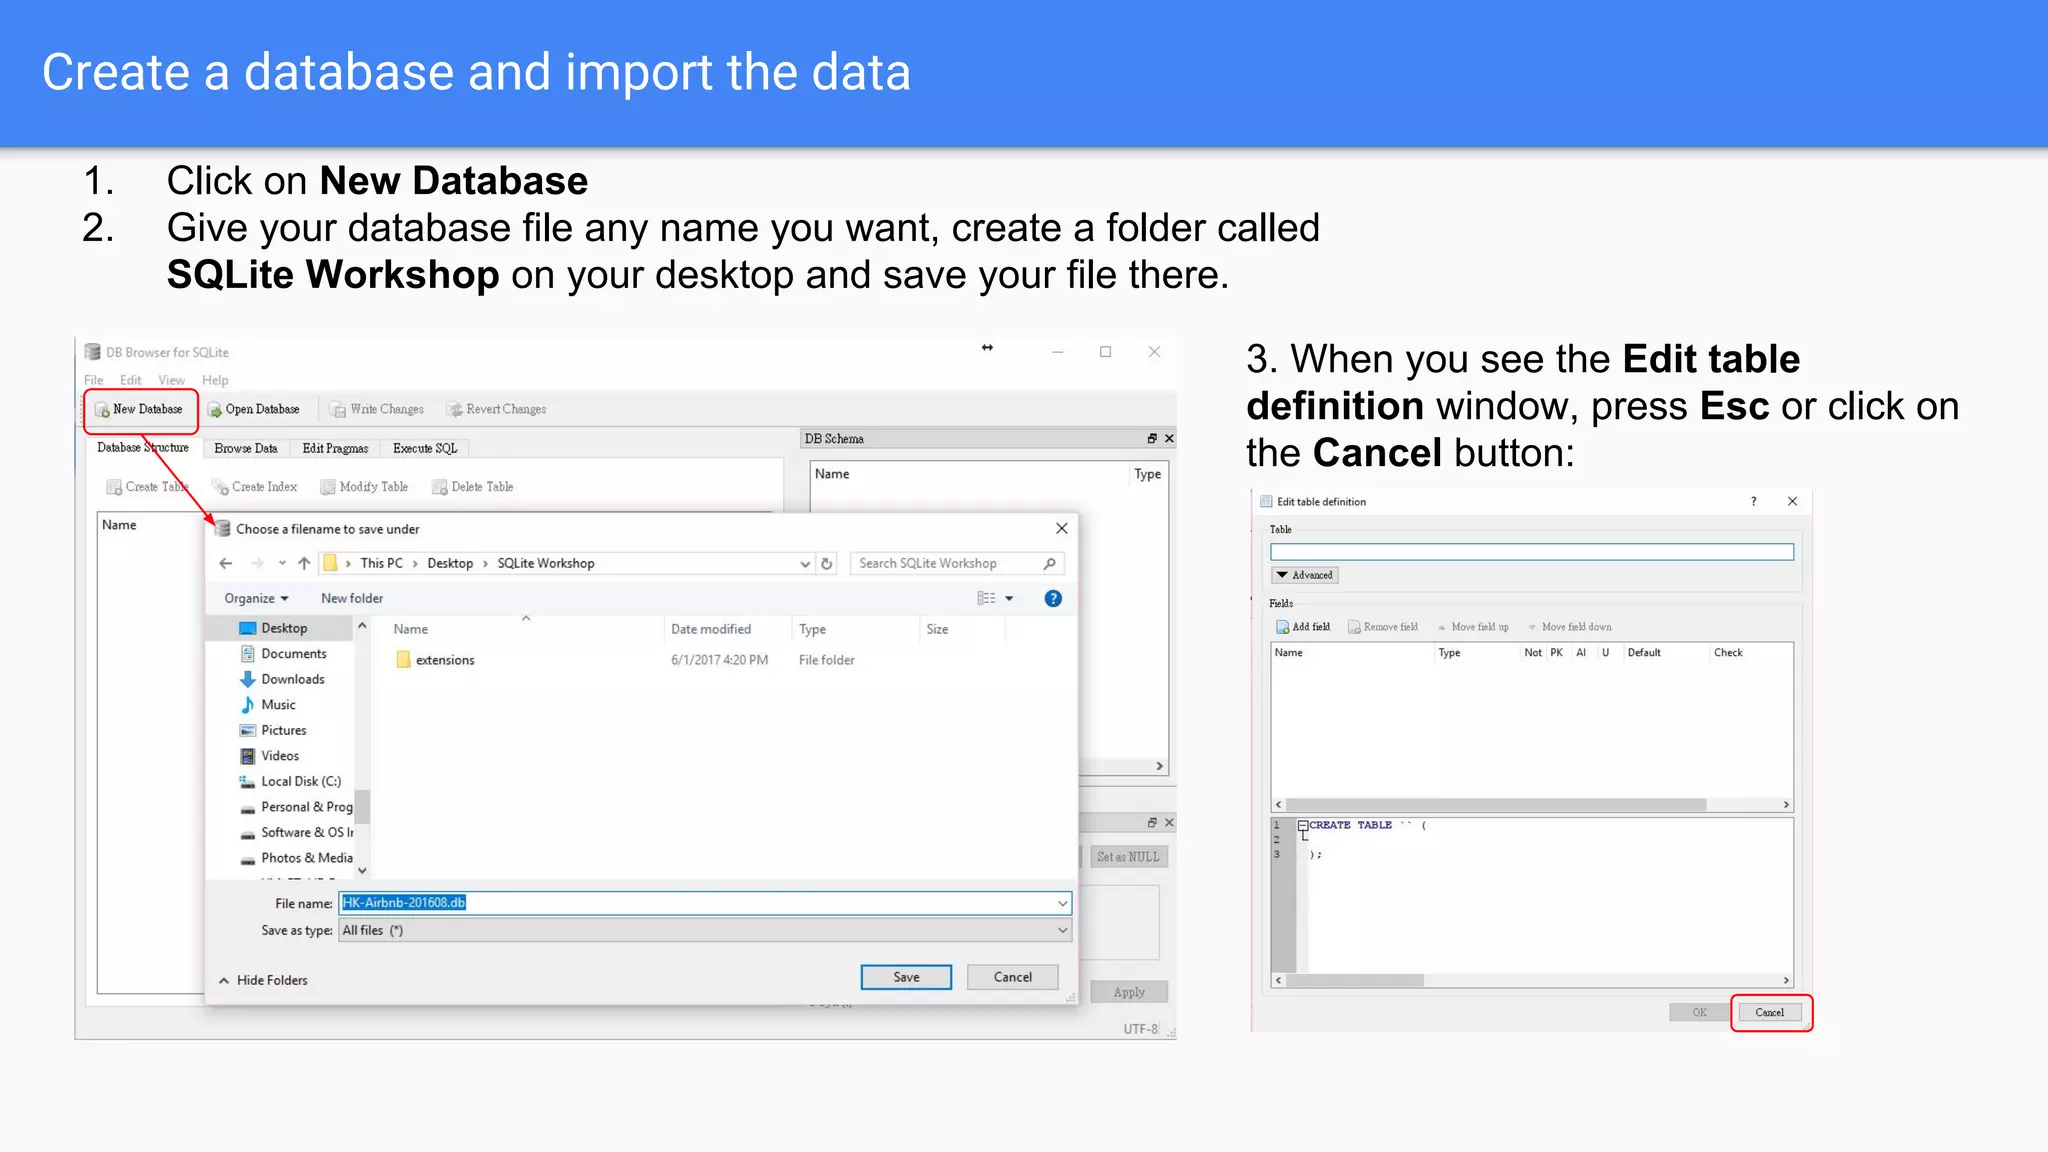Click the Desktop breadcrumb in the address bar
The height and width of the screenshot is (1152, 2048).
point(450,564)
